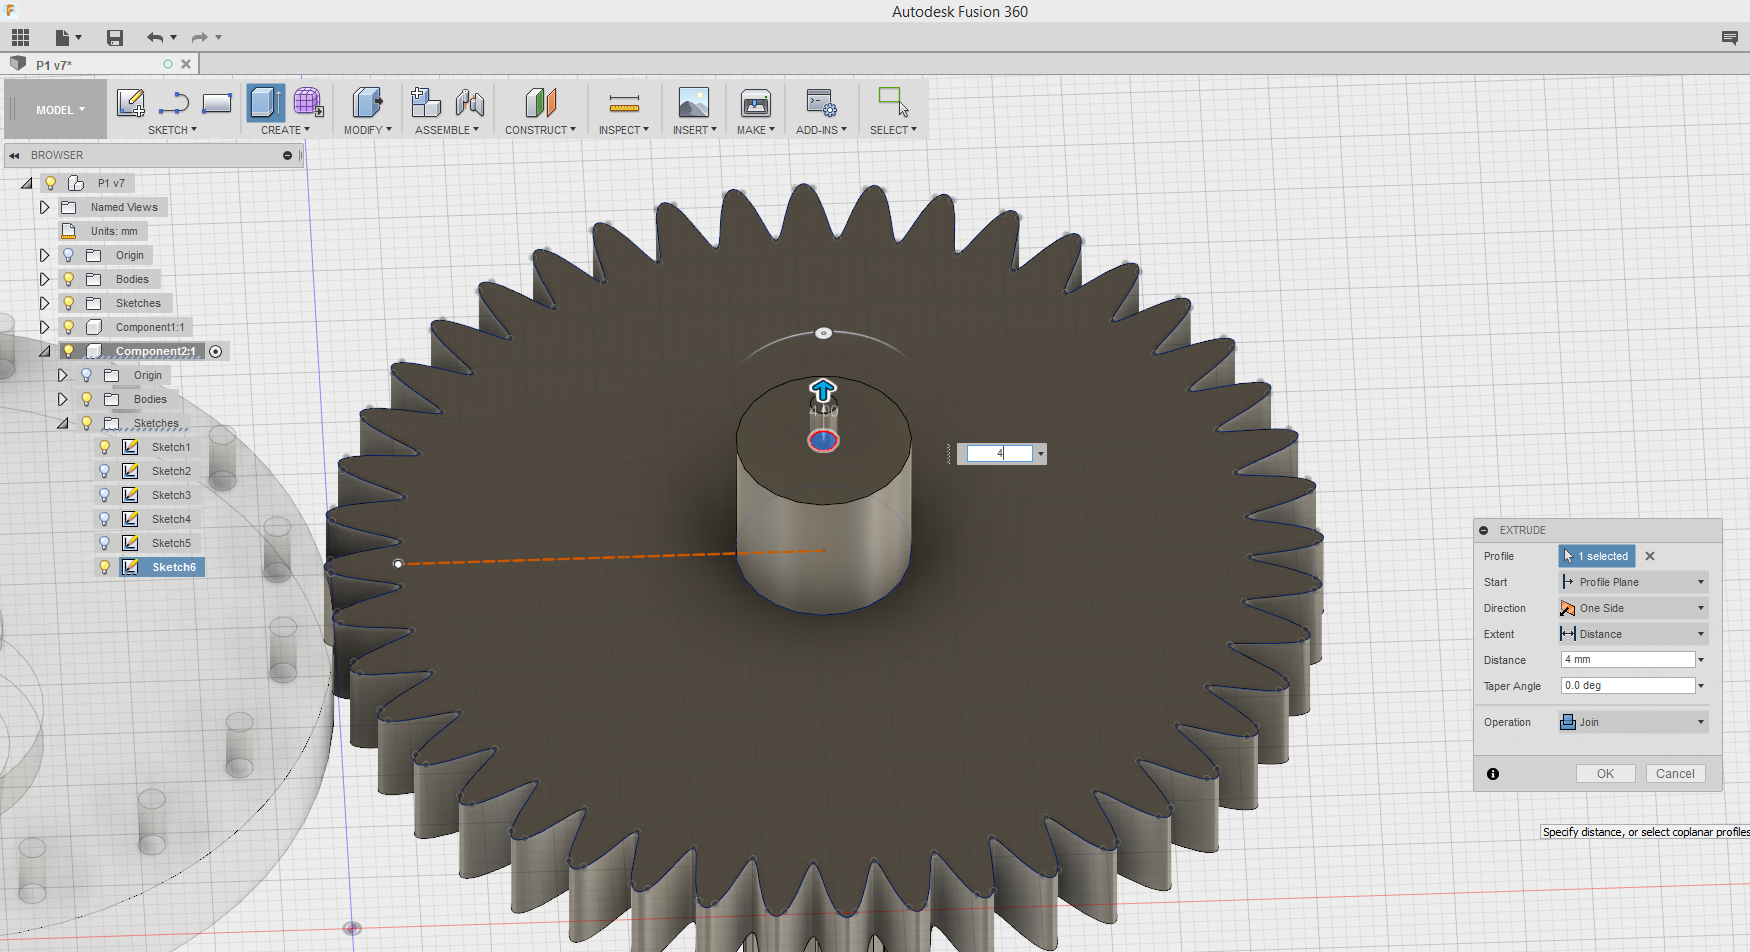The width and height of the screenshot is (1750, 952).
Task: Select Sketch4 in the browser tree
Action: tap(171, 520)
